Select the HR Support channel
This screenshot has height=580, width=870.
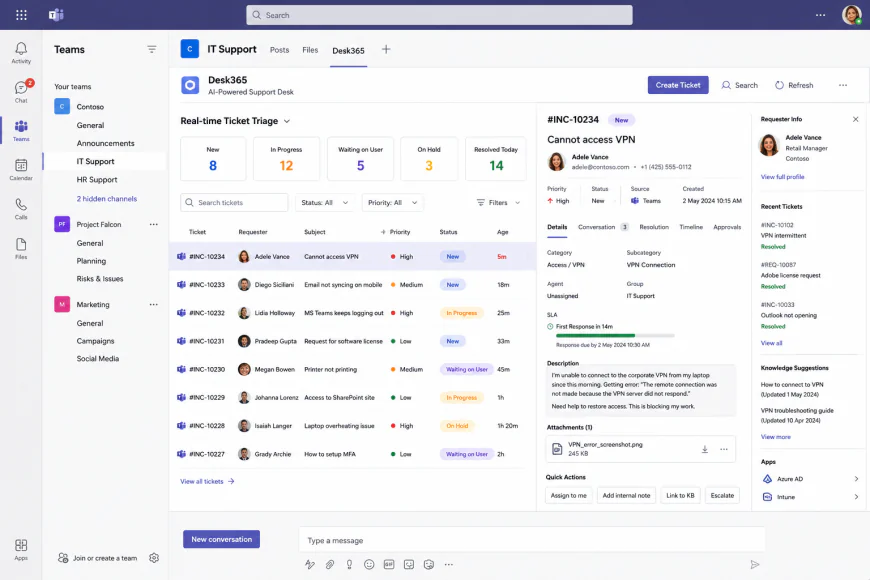[x=97, y=180]
